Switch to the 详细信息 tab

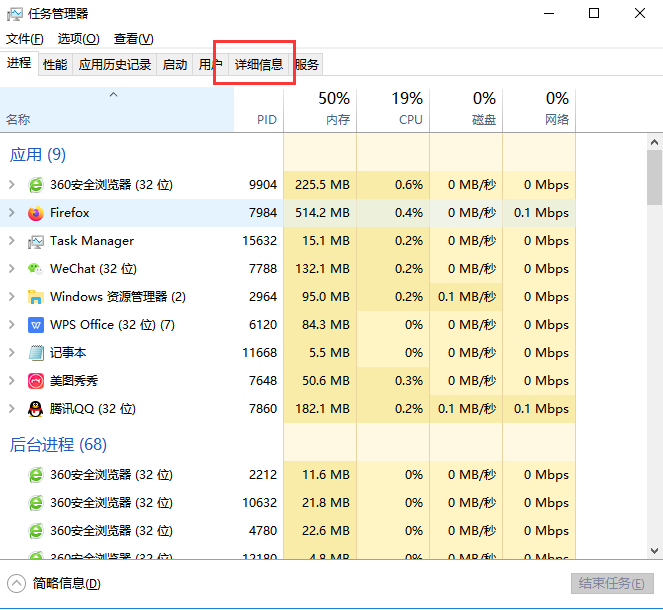point(258,65)
